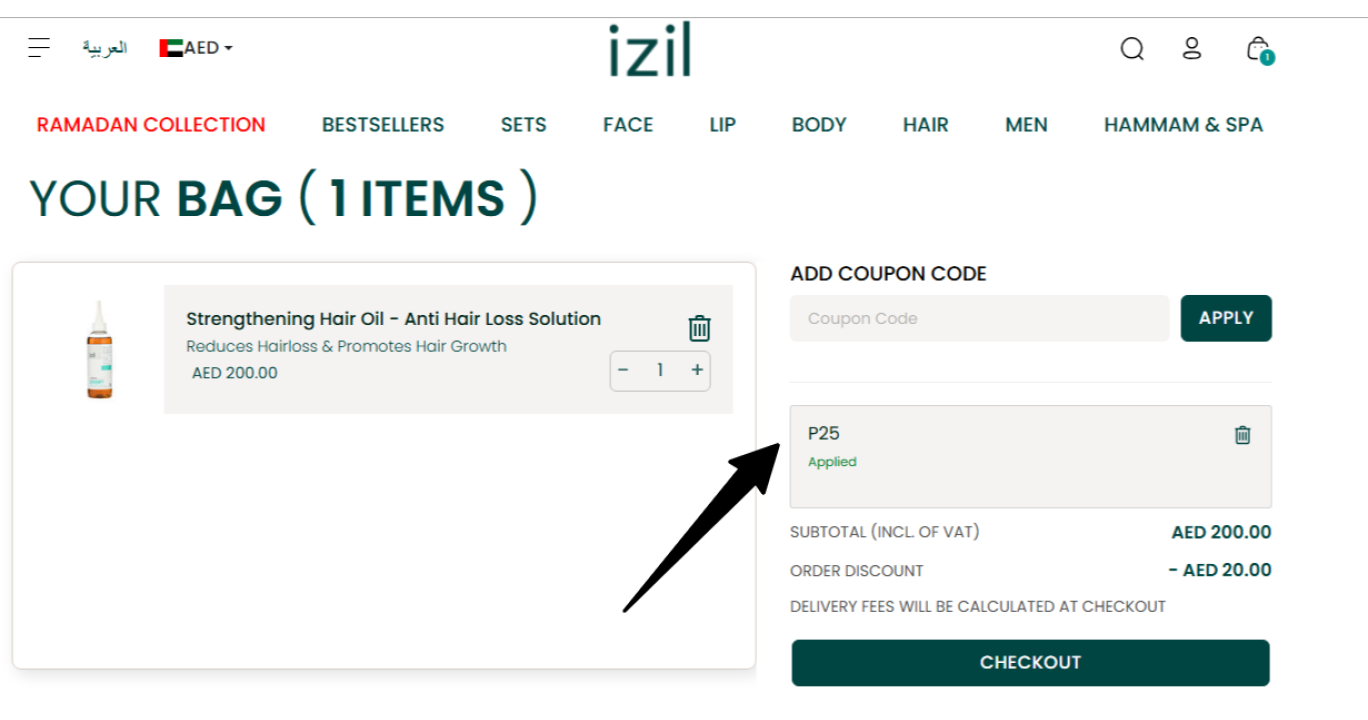Decrease item quantity with minus button
The width and height of the screenshot is (1368, 720).
click(x=623, y=370)
